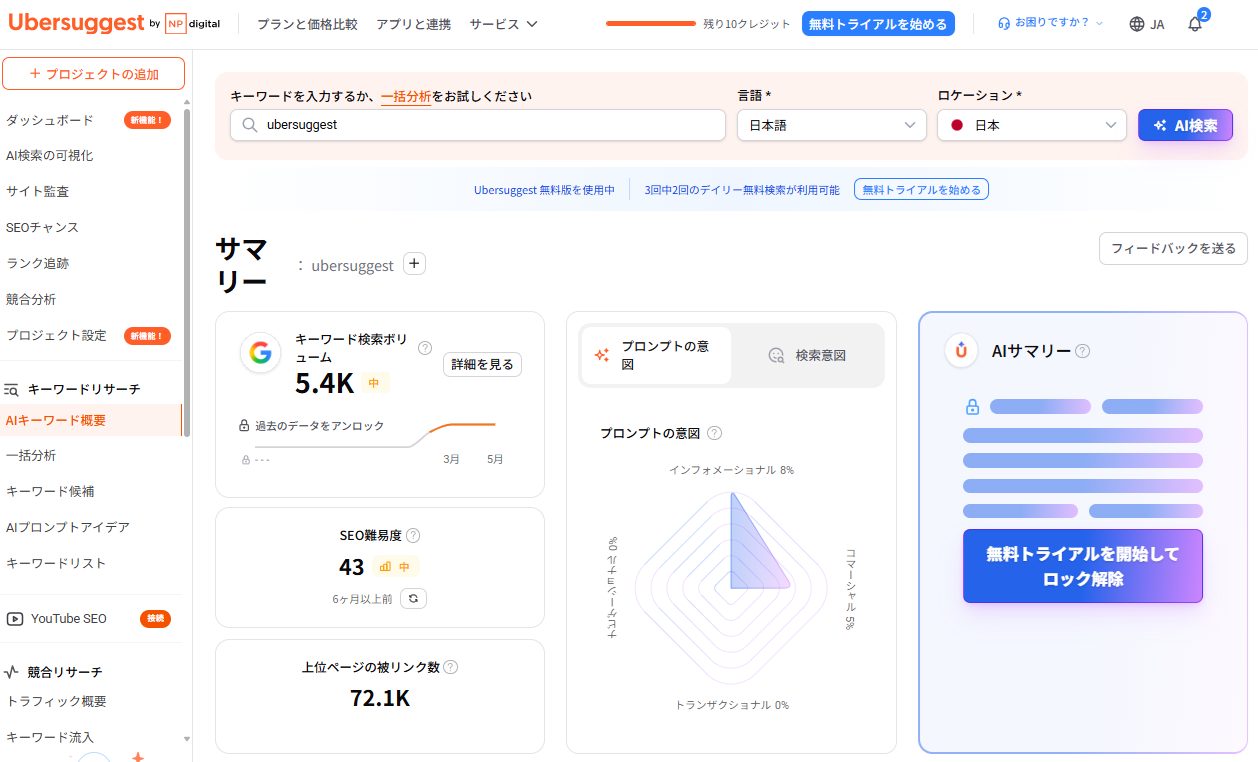The image size is (1258, 762).
Task: Open ランク追跡 in the sidebar
Action: [x=38, y=264]
